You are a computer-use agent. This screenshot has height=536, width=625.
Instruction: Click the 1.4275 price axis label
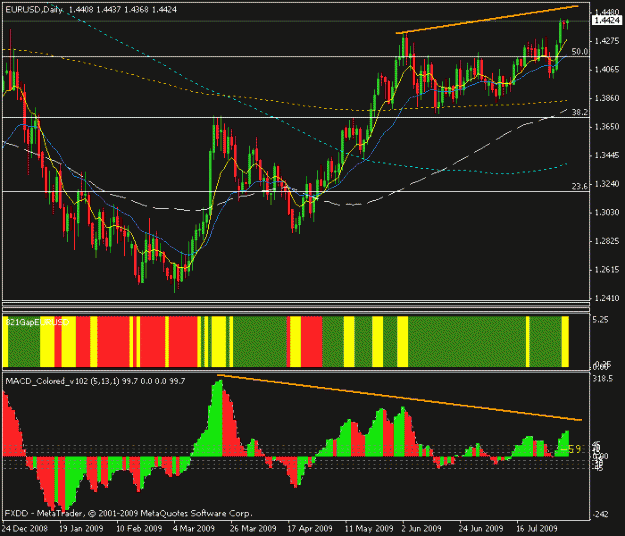pyautogui.click(x=607, y=41)
